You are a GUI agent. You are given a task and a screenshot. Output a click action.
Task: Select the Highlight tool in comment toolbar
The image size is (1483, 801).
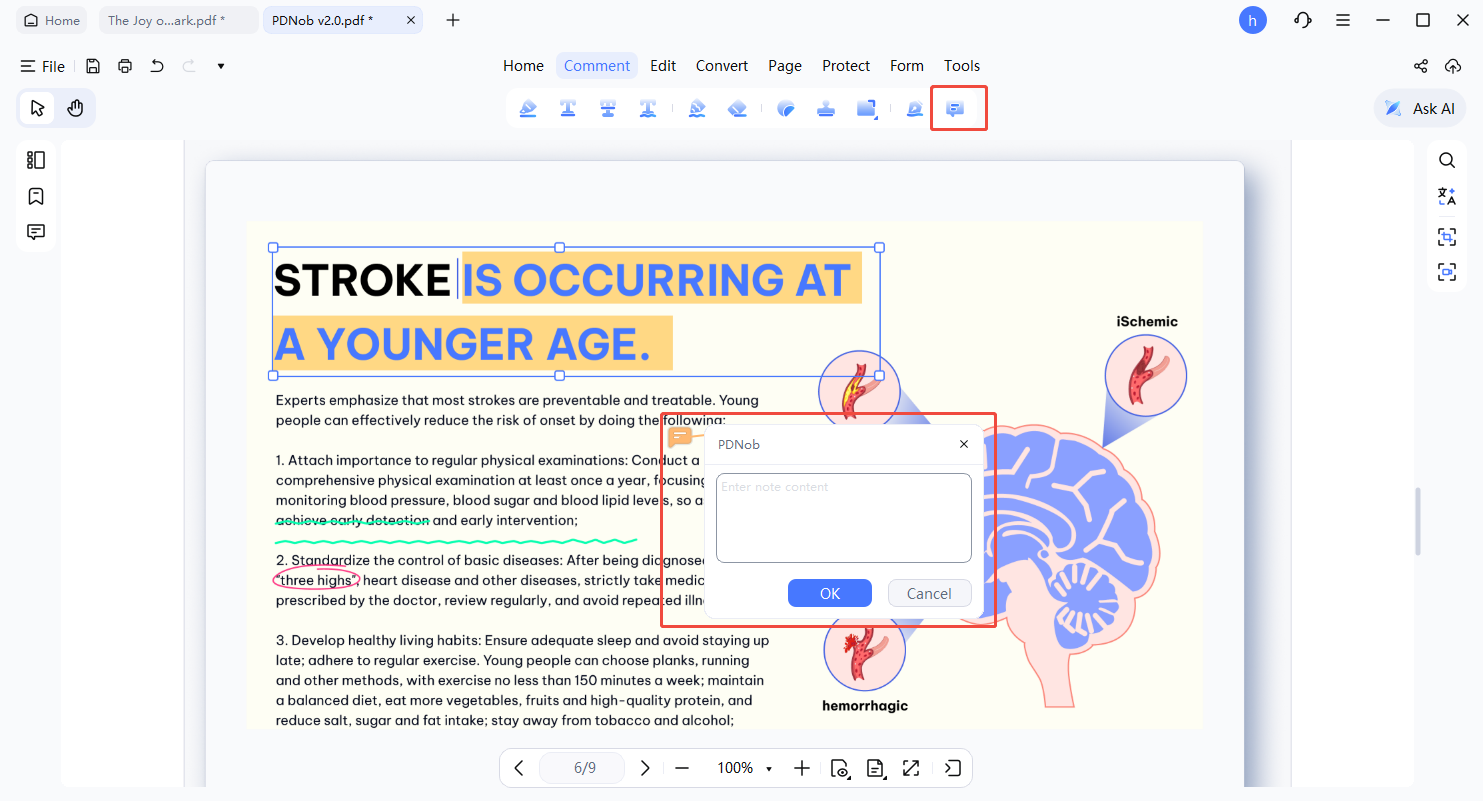(528, 109)
